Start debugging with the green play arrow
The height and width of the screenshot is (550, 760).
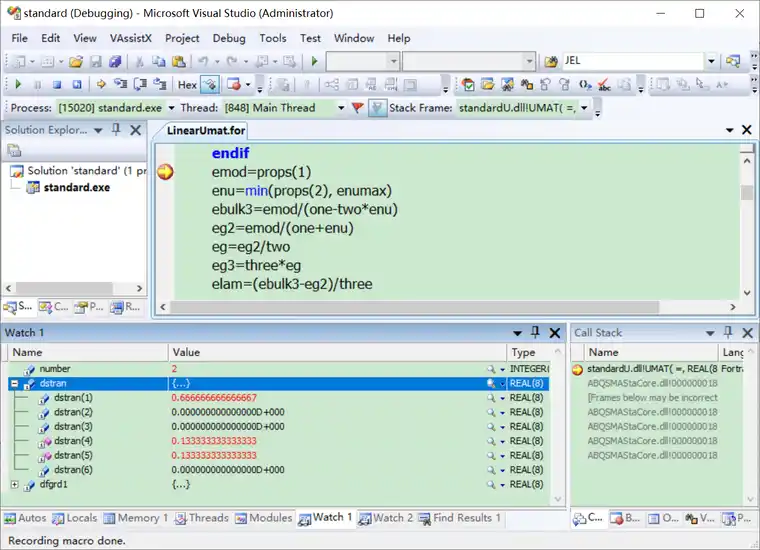tap(314, 61)
